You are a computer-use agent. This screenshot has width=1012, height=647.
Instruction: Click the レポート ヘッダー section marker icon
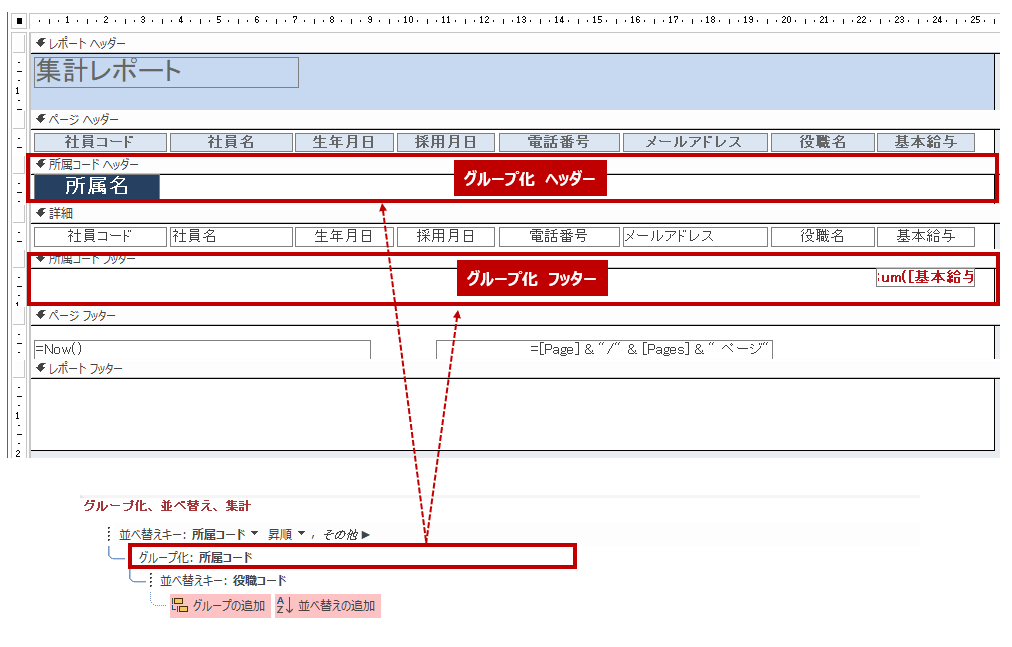[40, 43]
